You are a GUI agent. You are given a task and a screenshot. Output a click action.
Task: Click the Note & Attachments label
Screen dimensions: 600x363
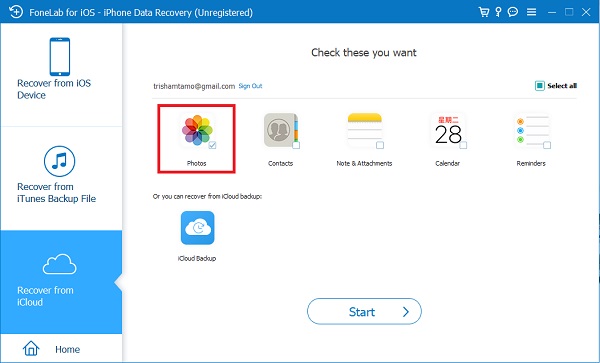coord(364,163)
